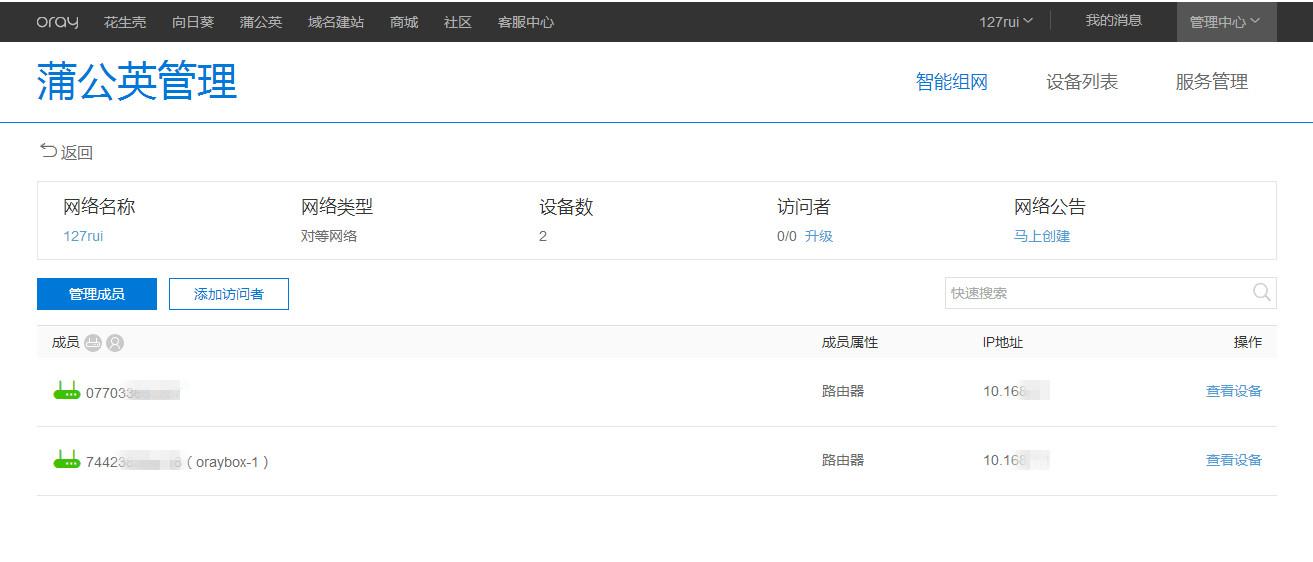The height and width of the screenshot is (562, 1313).
Task: Open 蒲公英 in top navigation
Action: (x=261, y=22)
